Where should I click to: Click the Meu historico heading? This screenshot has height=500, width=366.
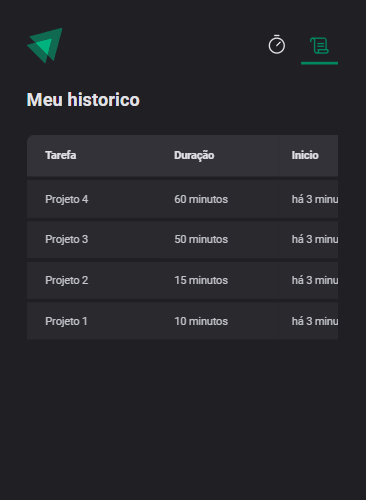(83, 100)
